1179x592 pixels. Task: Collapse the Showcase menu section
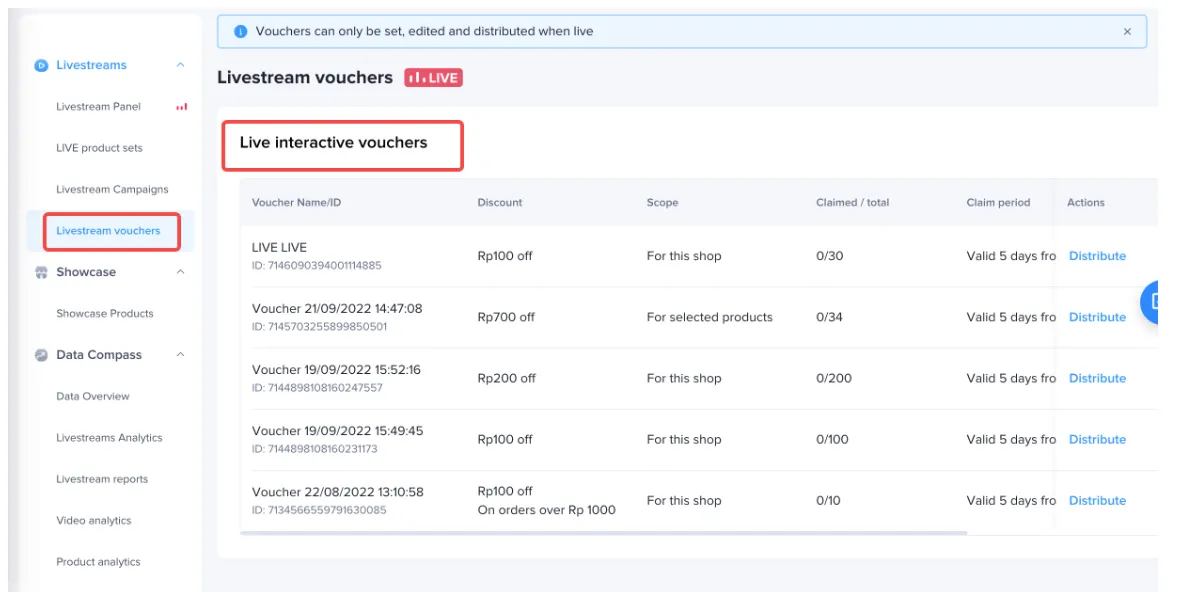(180, 272)
